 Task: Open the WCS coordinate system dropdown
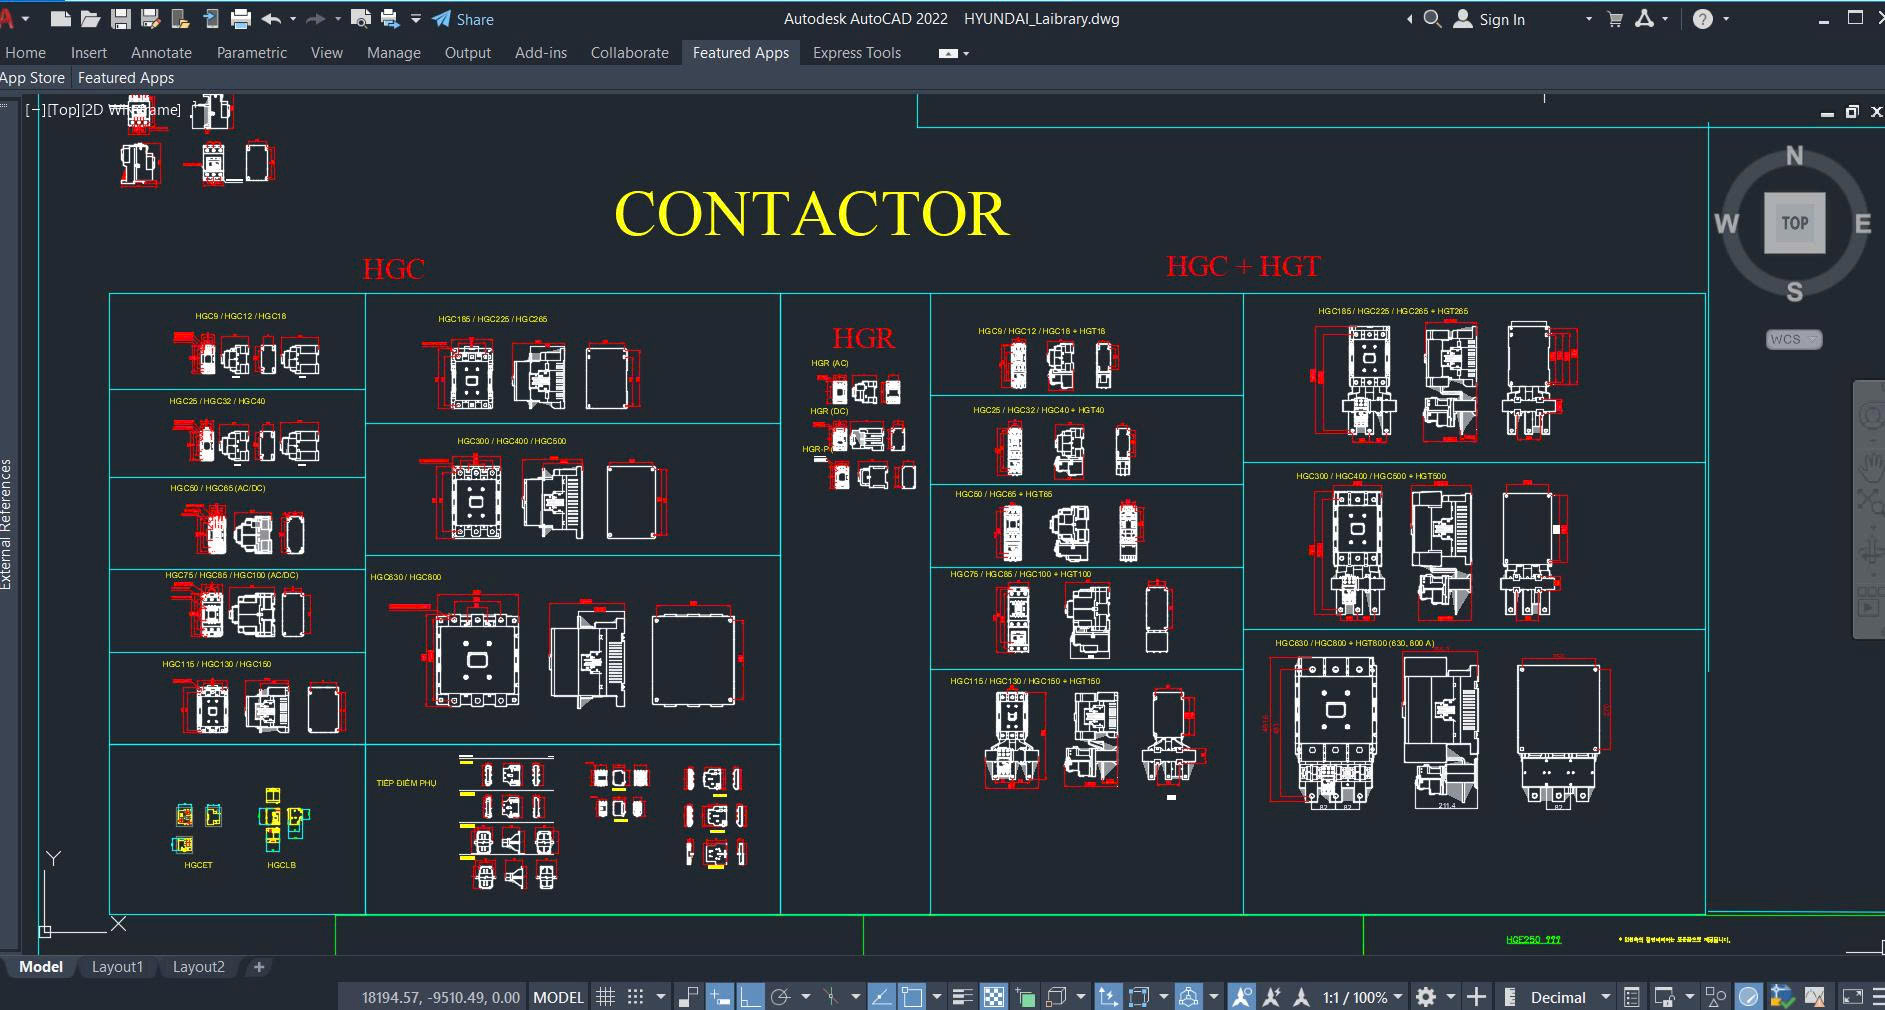(1794, 339)
